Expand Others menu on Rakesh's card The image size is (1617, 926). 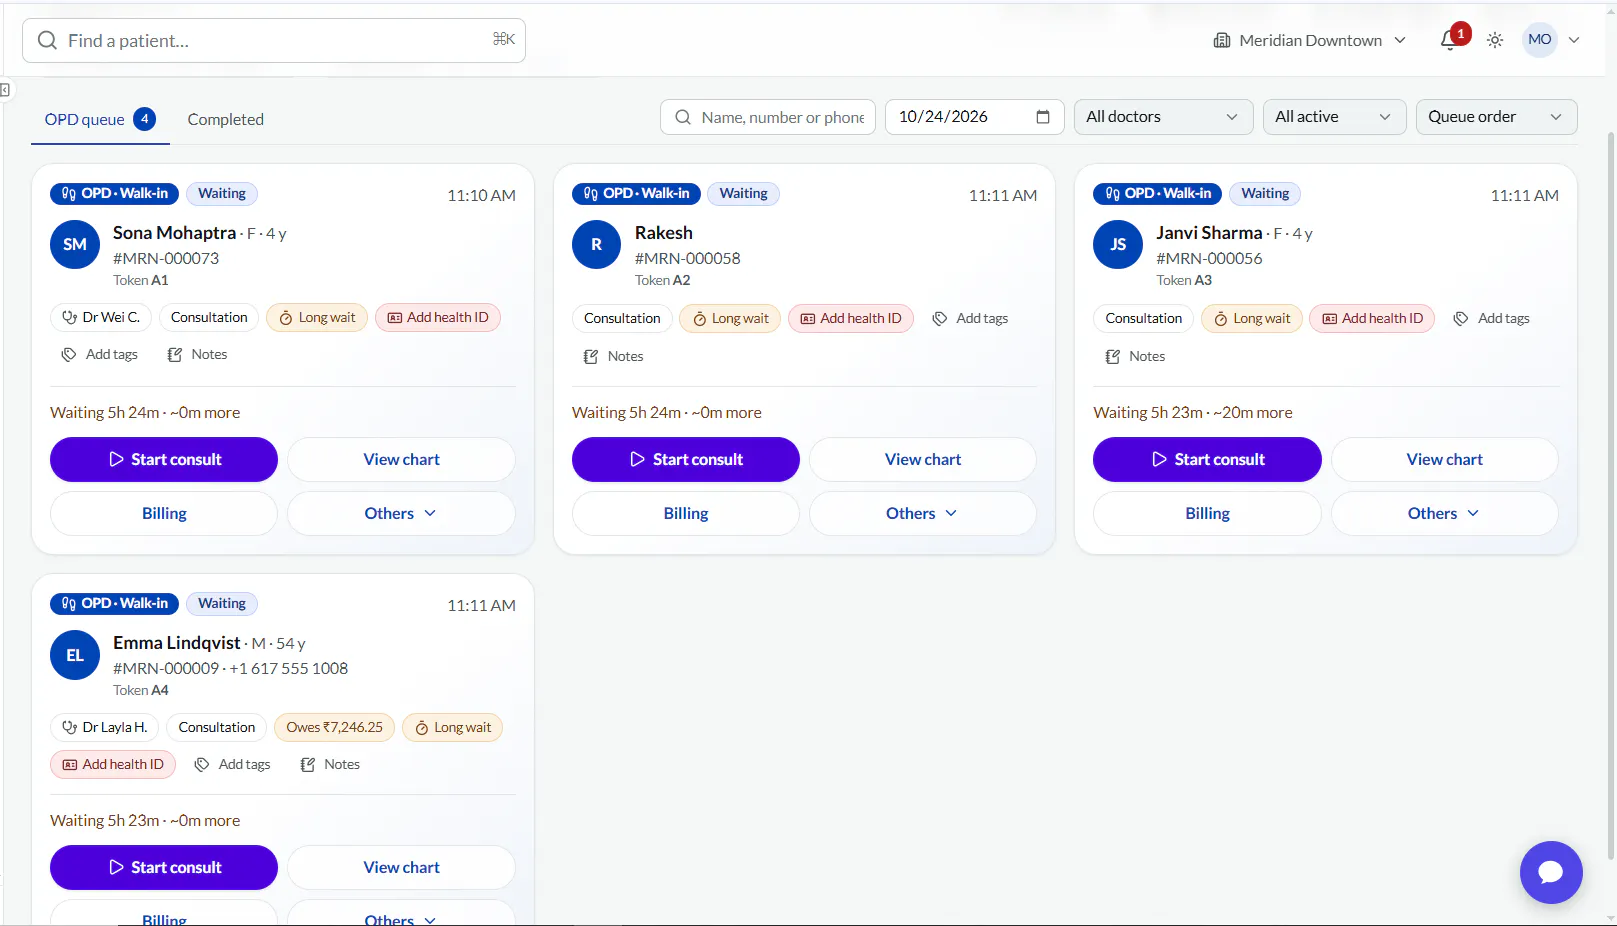(x=922, y=513)
